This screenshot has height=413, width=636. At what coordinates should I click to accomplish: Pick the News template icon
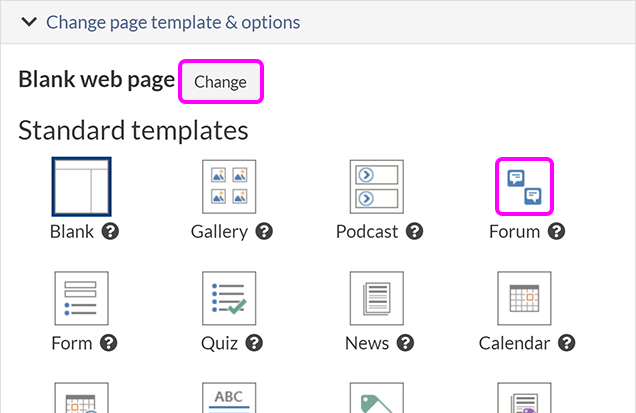point(377,299)
